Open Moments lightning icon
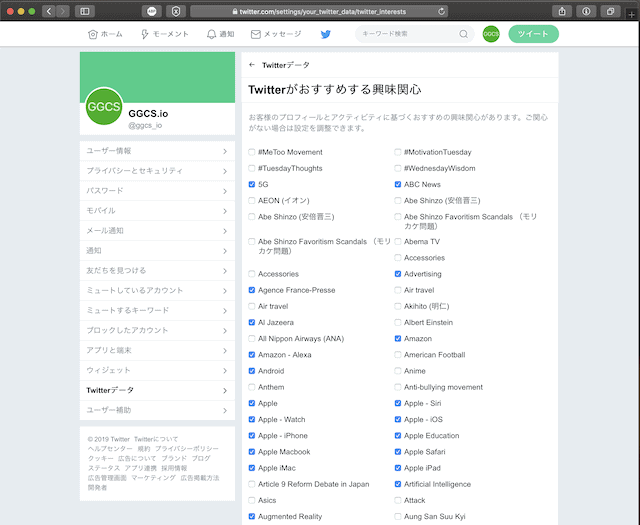Viewport: 640px width, 525px height. 144,34
